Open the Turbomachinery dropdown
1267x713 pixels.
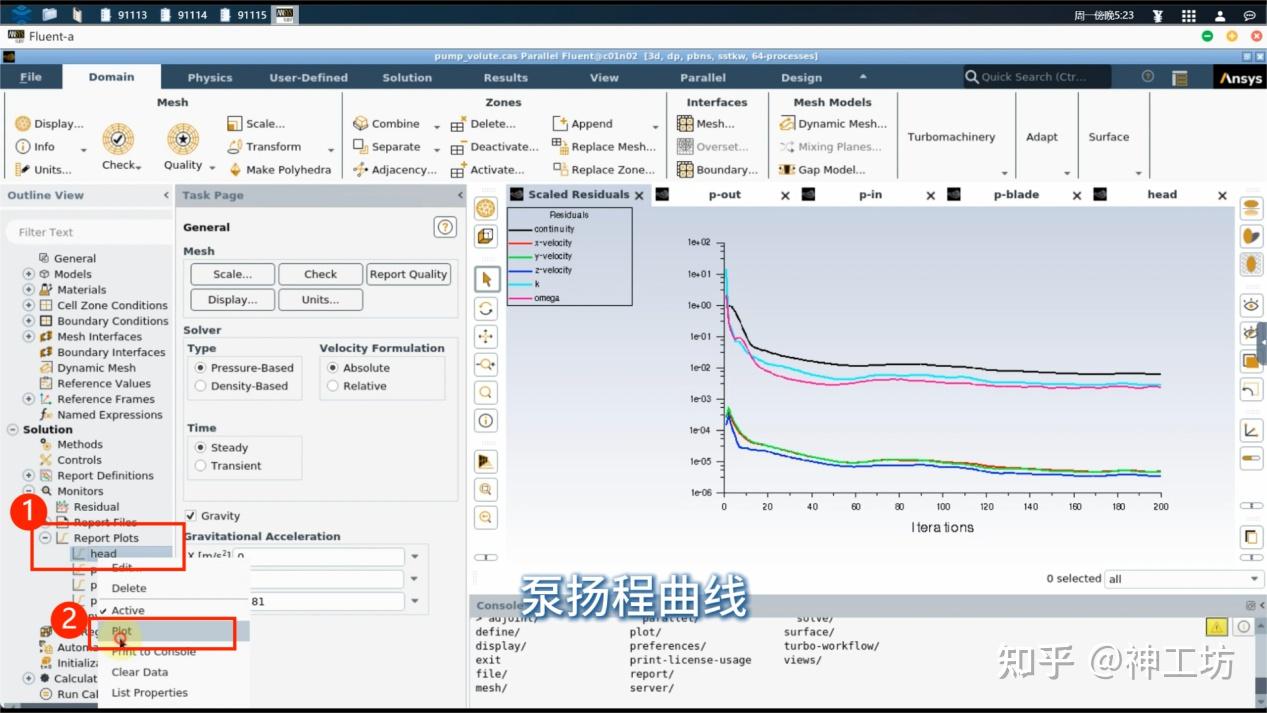[1004, 172]
